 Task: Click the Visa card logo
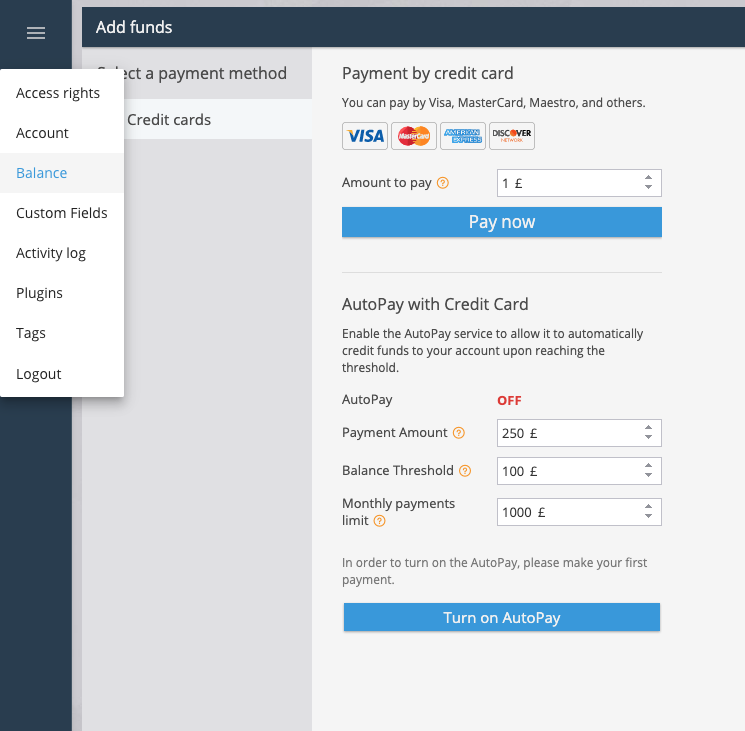tap(365, 135)
